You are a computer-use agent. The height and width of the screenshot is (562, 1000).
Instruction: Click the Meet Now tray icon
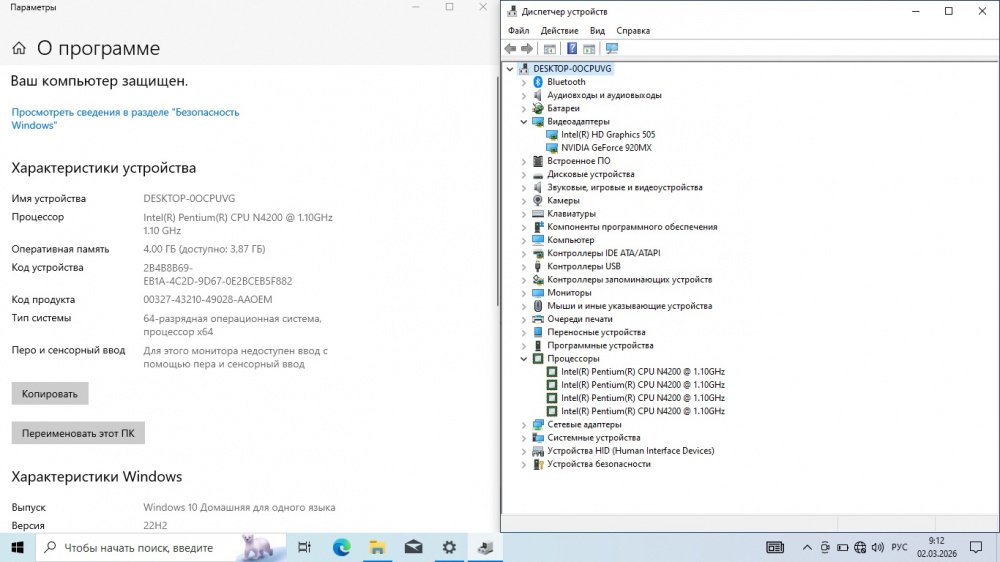click(x=825, y=547)
